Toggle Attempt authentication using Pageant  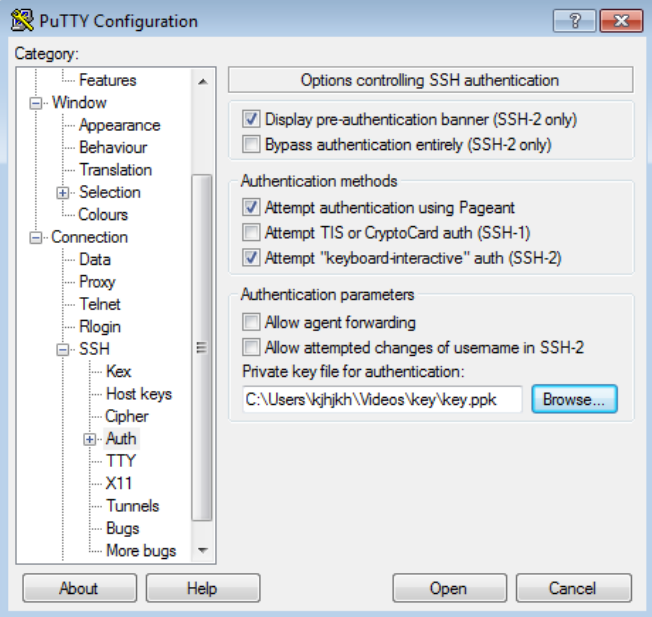coord(251,207)
